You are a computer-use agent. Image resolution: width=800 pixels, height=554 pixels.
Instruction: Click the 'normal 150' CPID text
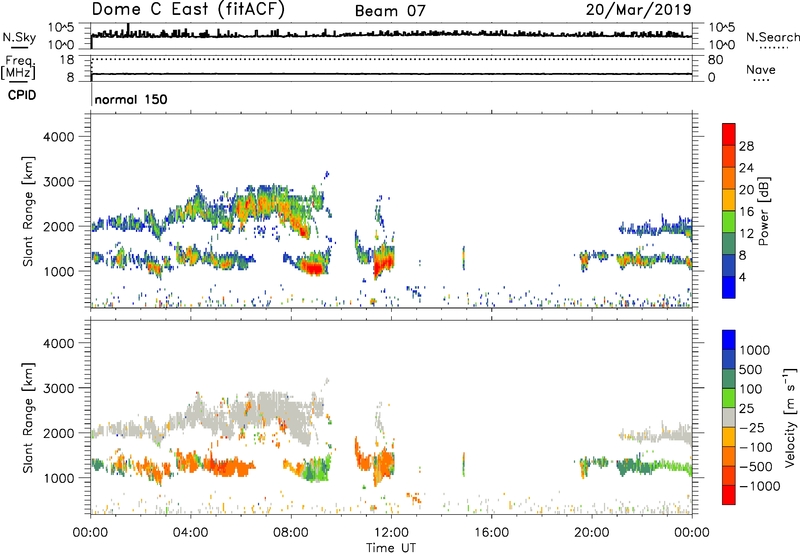tap(131, 99)
